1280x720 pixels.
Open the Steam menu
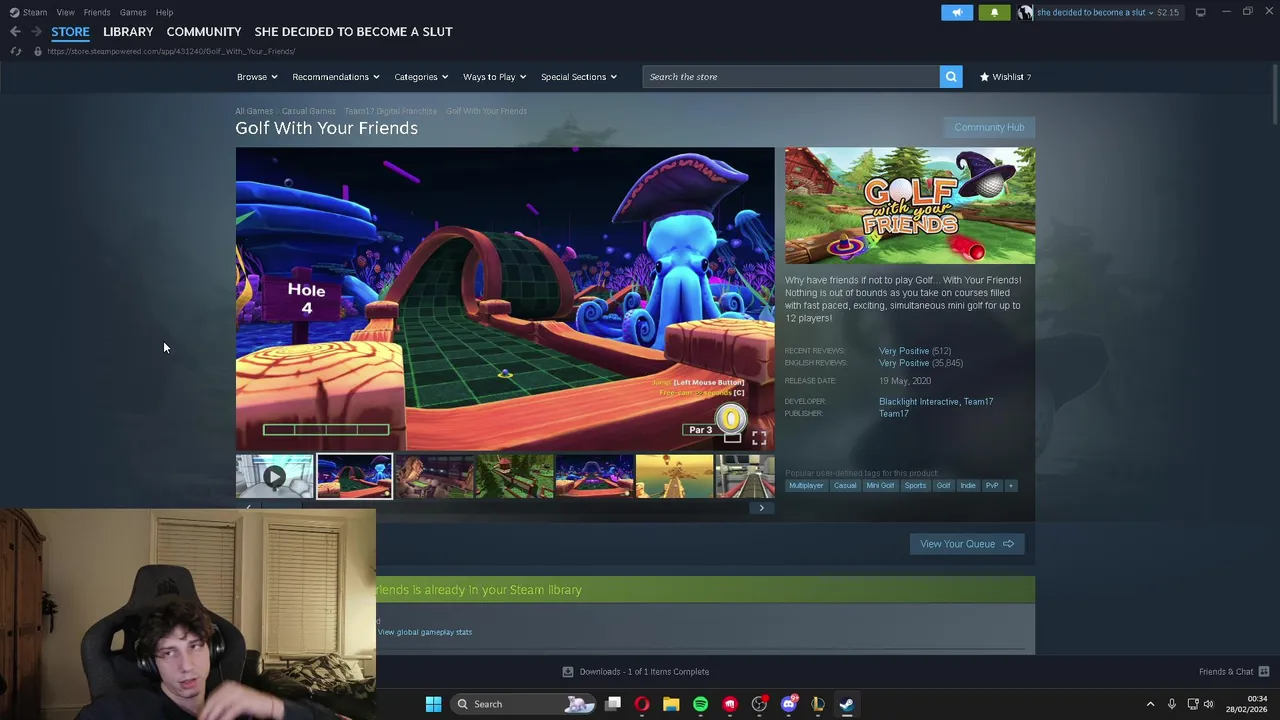[35, 12]
